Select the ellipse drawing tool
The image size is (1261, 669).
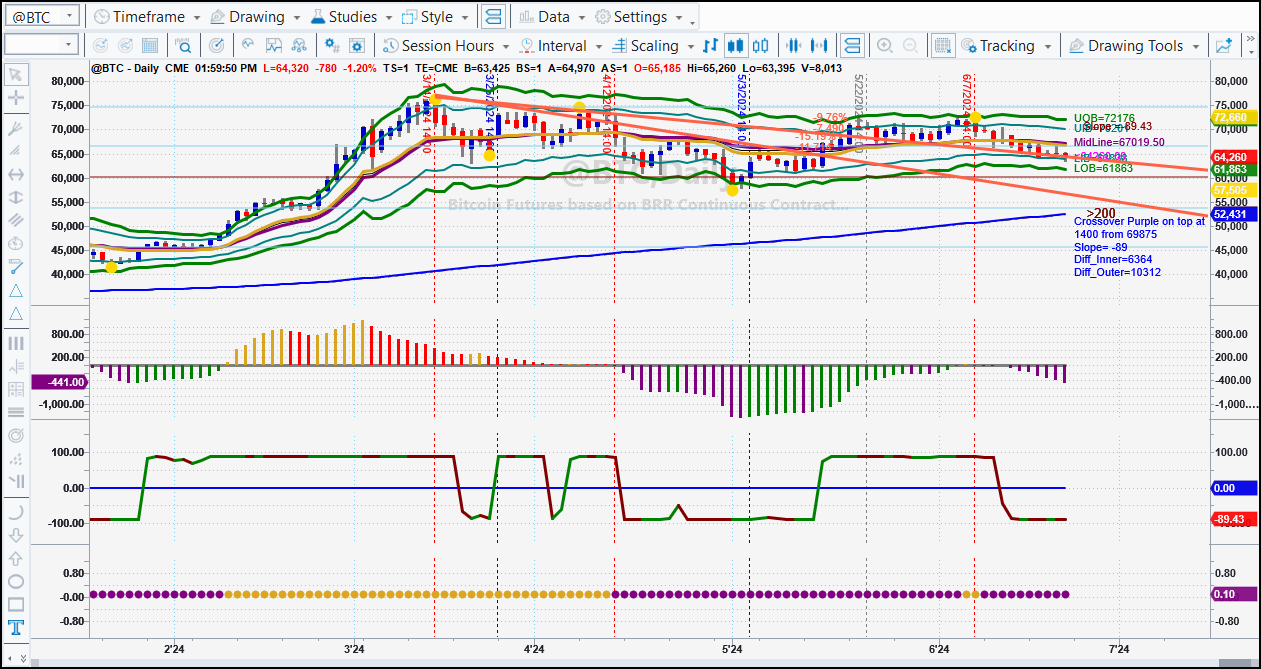coord(15,581)
